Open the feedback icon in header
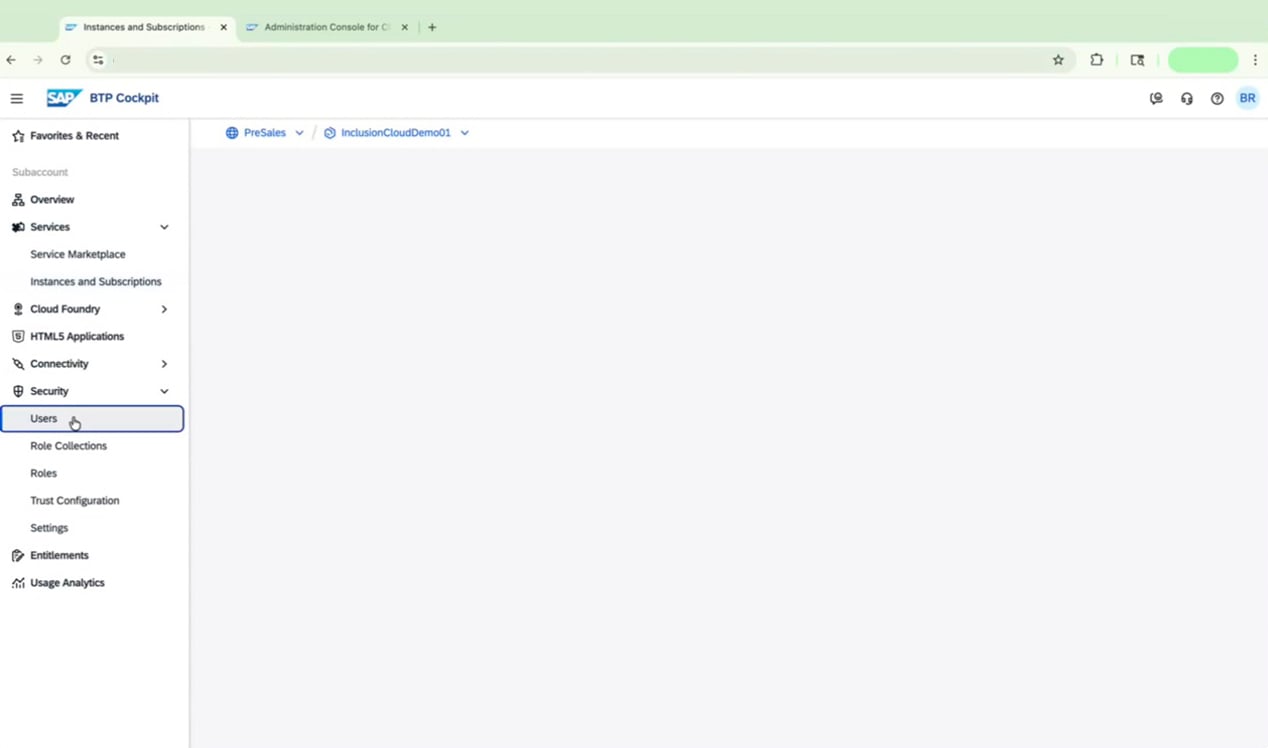 [x=1156, y=98]
